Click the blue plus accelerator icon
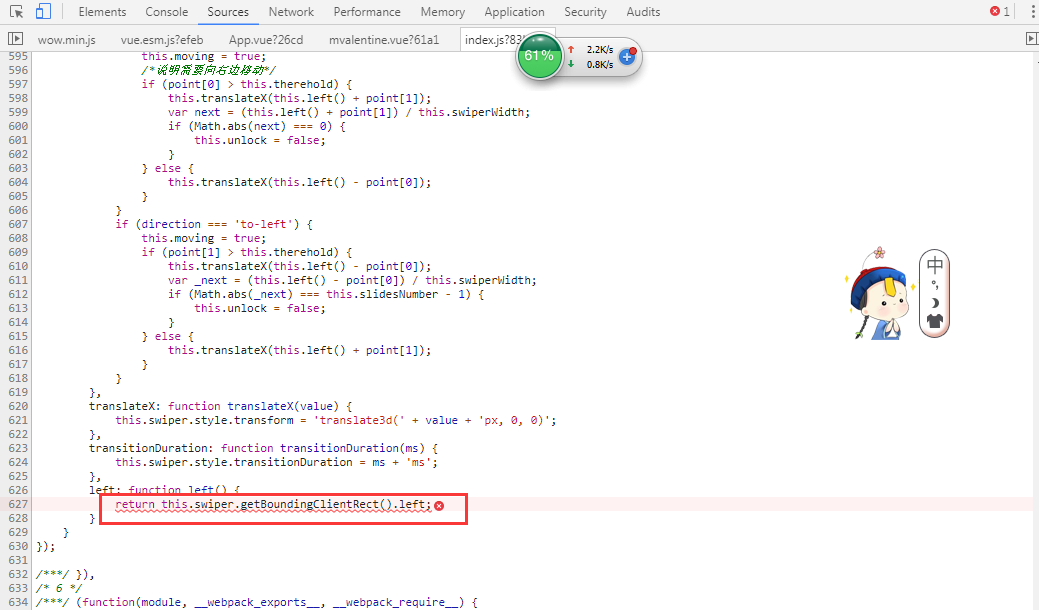The height and width of the screenshot is (610, 1039). [627, 57]
